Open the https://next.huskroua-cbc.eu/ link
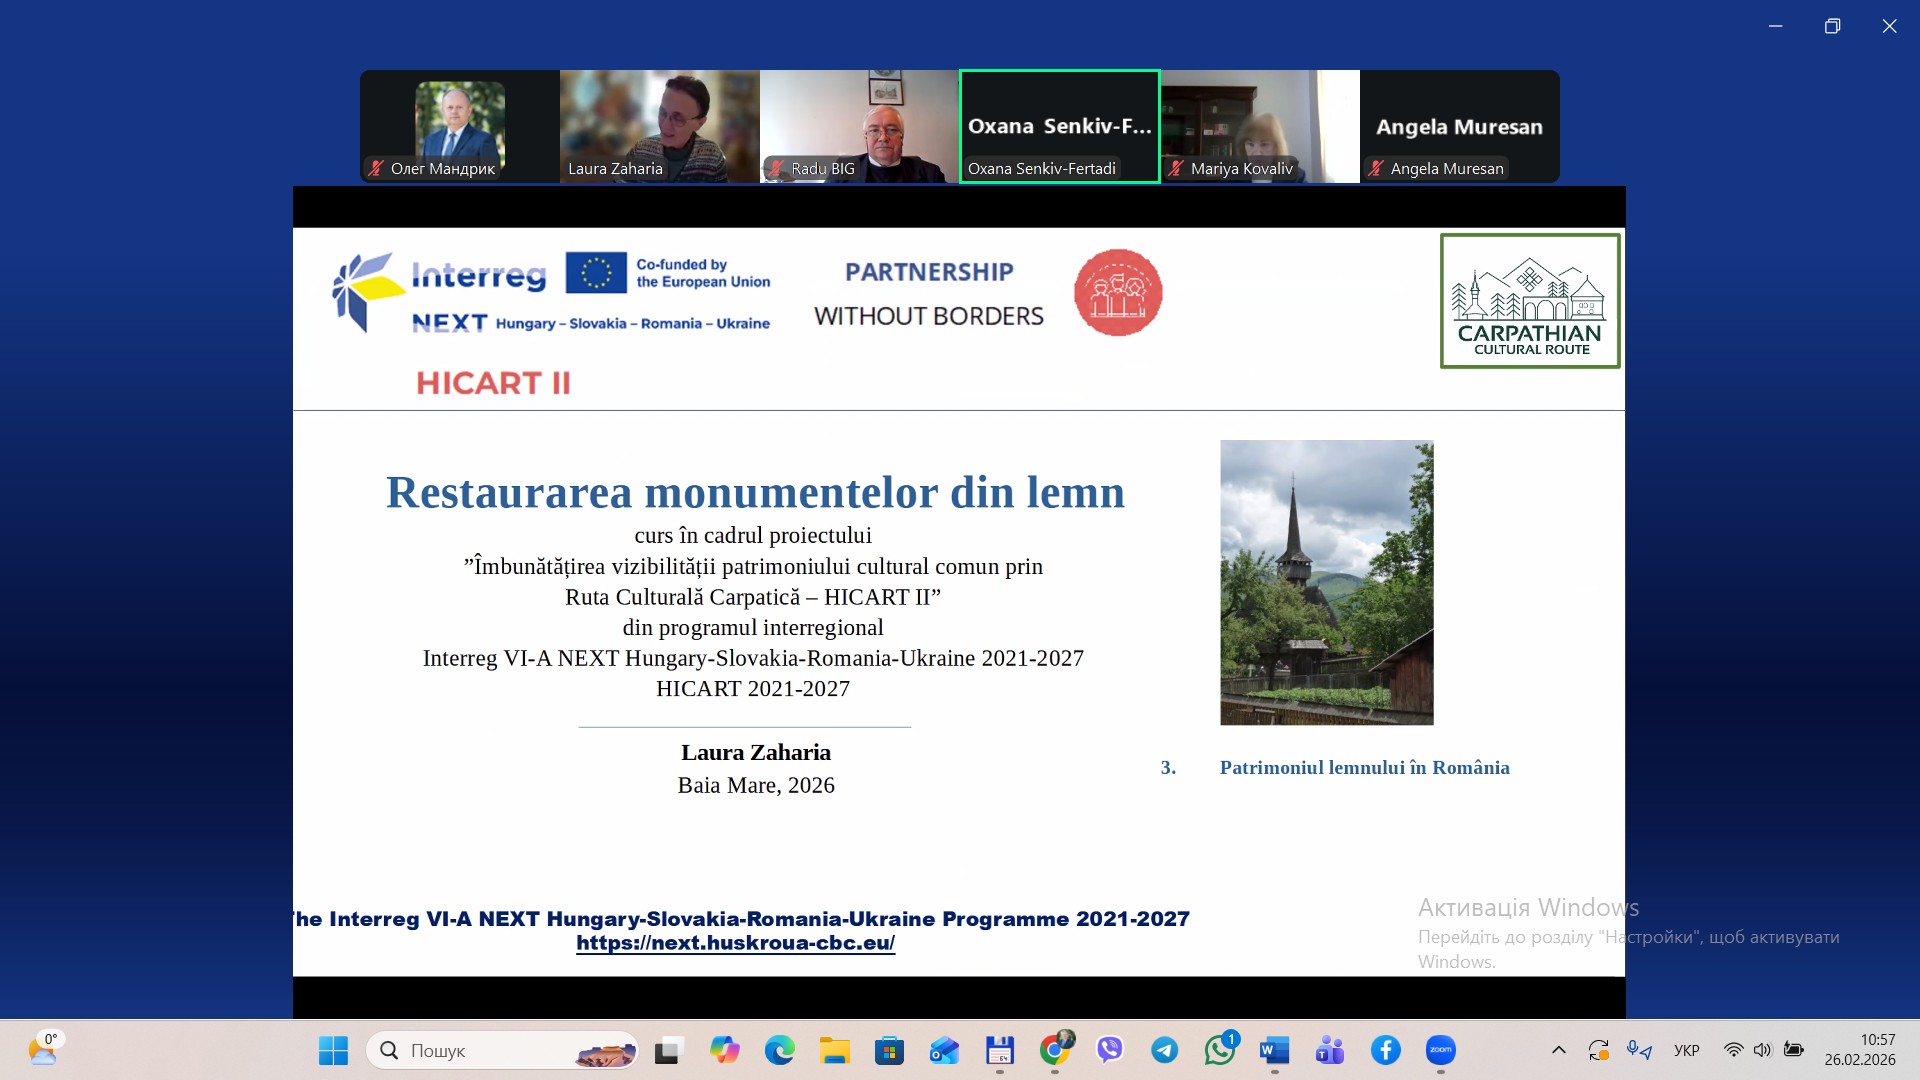This screenshot has height=1080, width=1920. (x=735, y=942)
